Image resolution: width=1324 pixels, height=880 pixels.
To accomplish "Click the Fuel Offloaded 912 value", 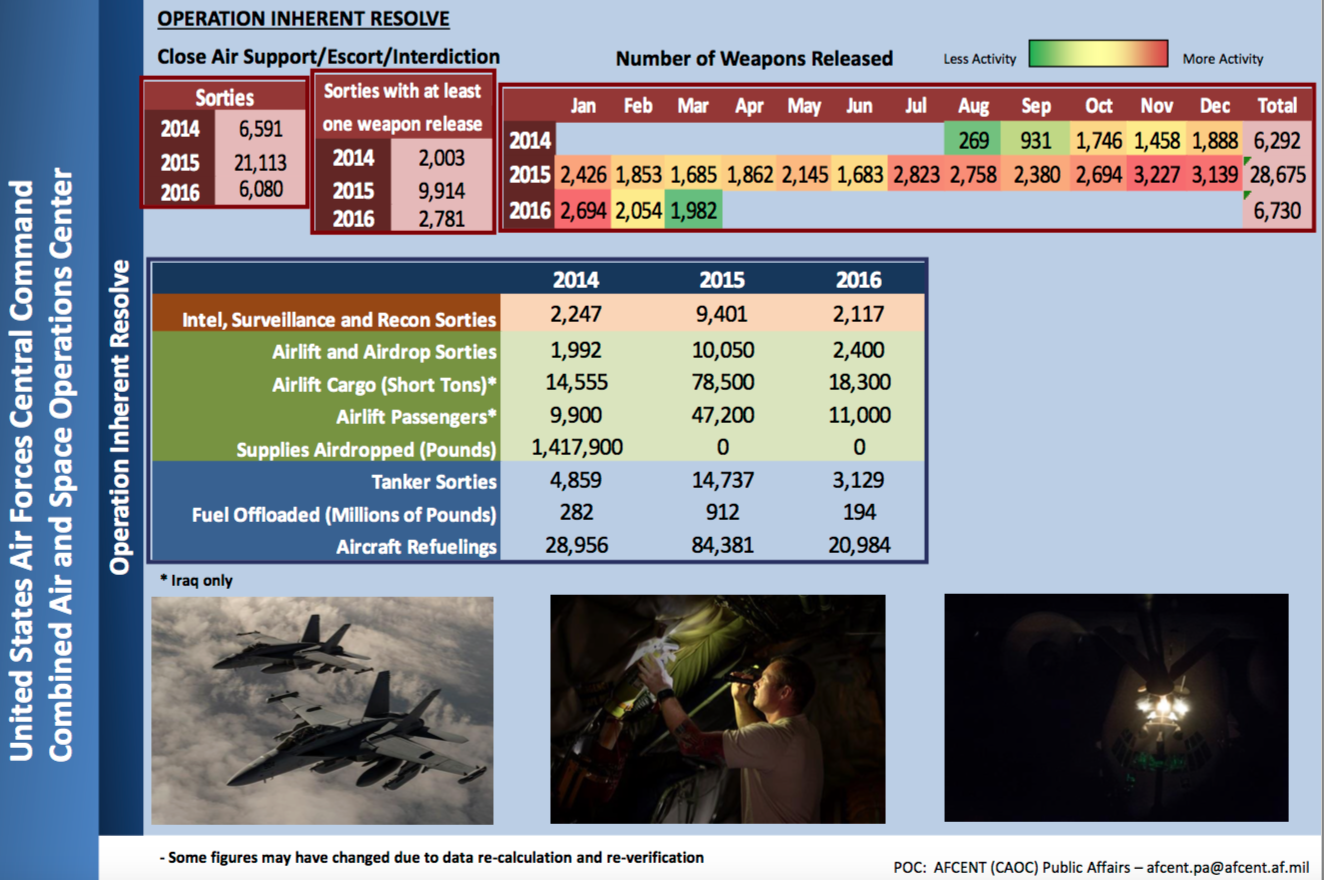I will (722, 513).
